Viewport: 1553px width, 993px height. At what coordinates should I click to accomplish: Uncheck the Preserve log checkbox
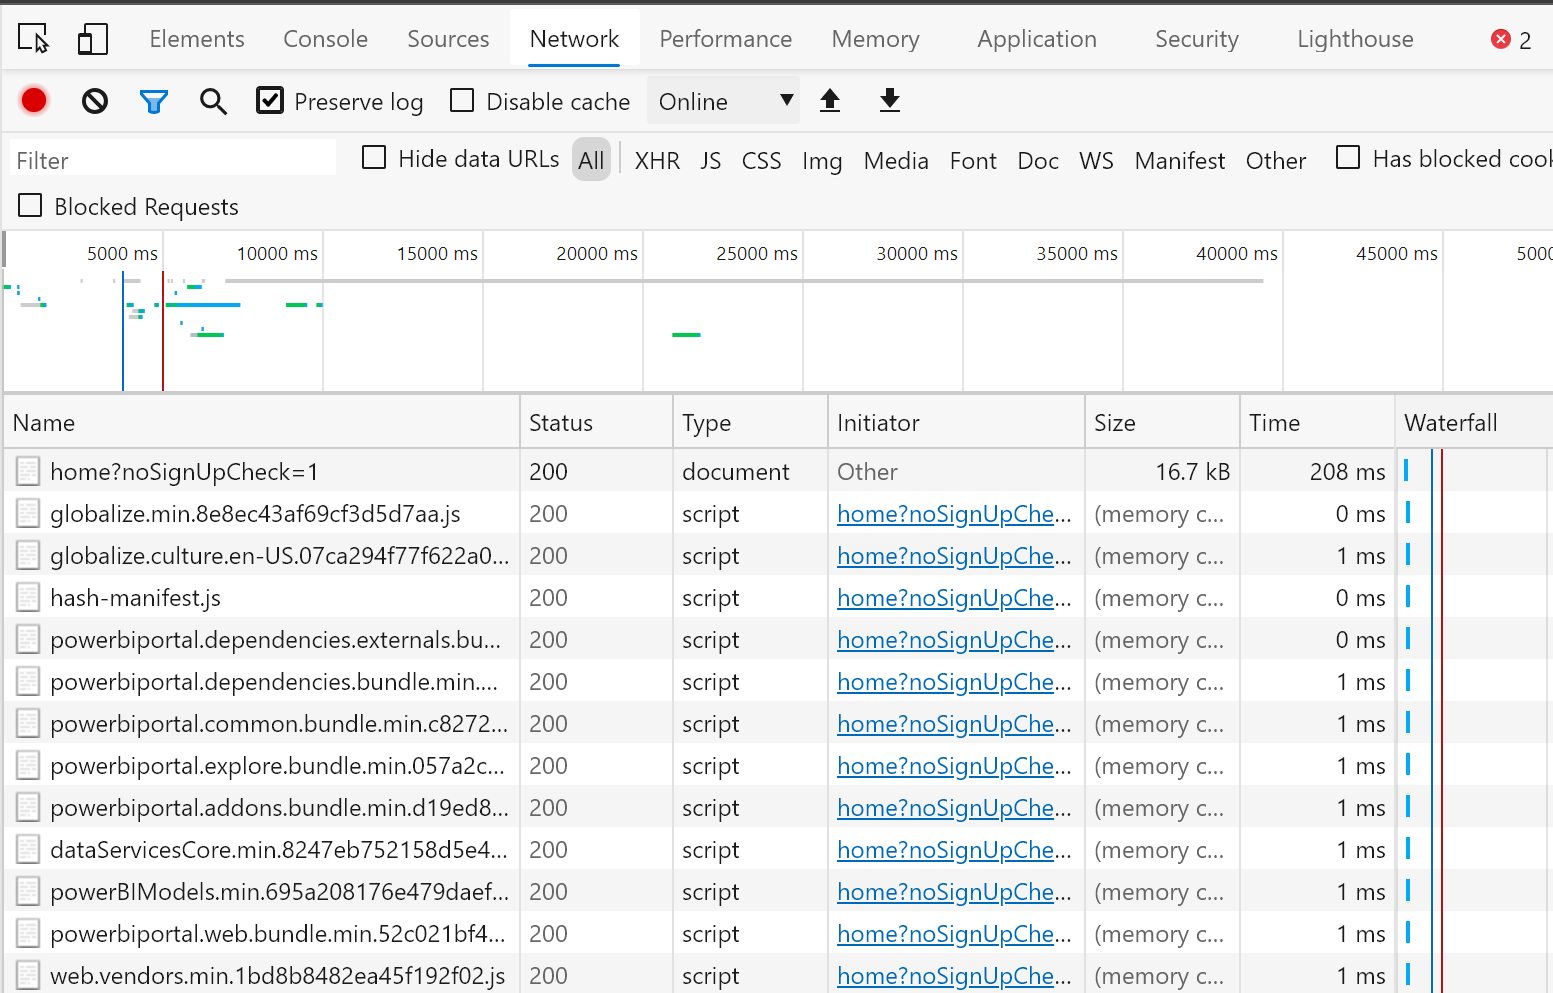(x=270, y=101)
